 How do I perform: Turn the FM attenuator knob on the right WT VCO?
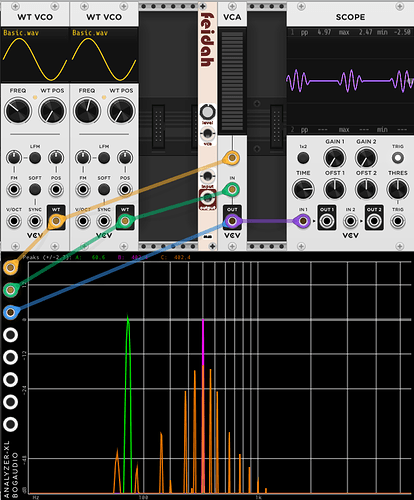tap(83, 157)
